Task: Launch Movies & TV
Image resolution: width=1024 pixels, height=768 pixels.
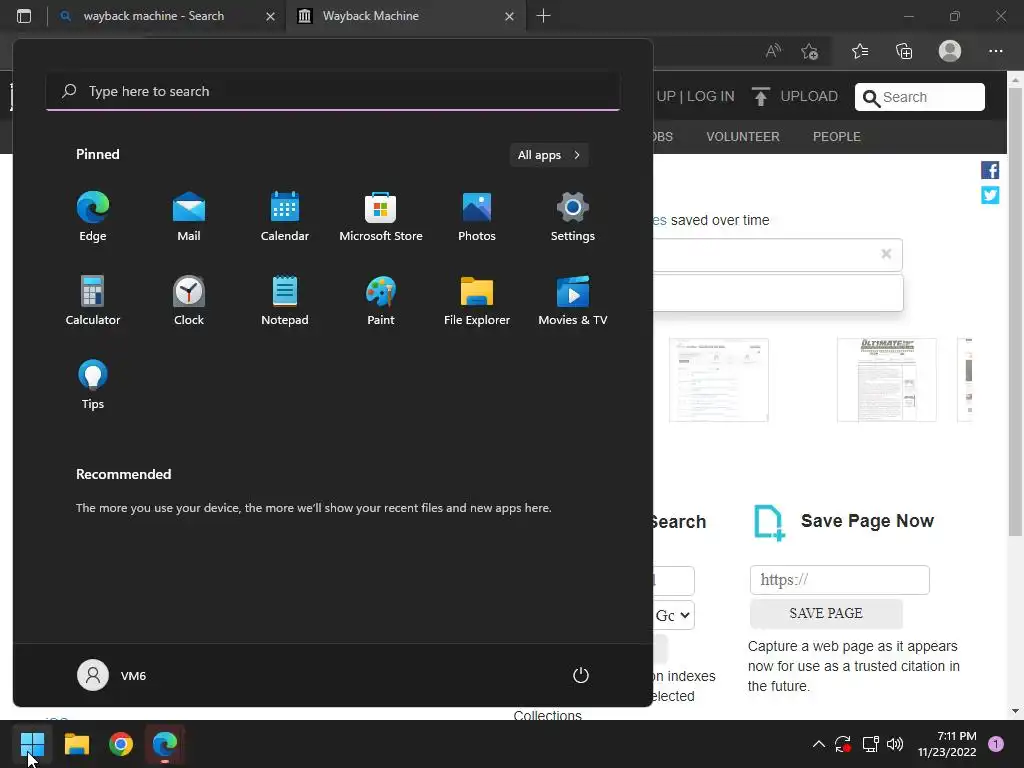Action: (x=573, y=300)
